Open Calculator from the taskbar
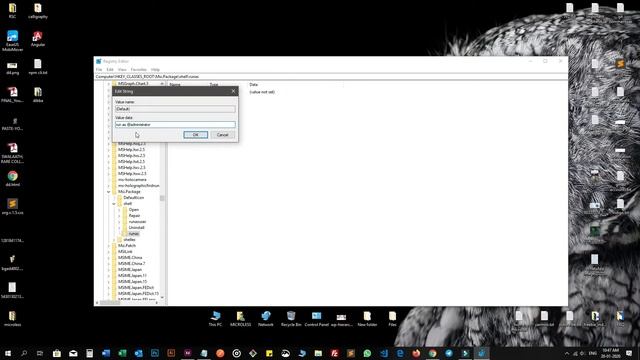Viewport: 640px width, 360px height. (x=89, y=353)
